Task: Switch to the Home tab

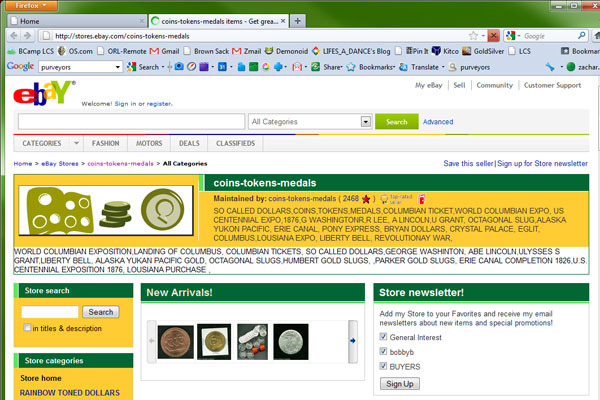Action: tap(77, 21)
